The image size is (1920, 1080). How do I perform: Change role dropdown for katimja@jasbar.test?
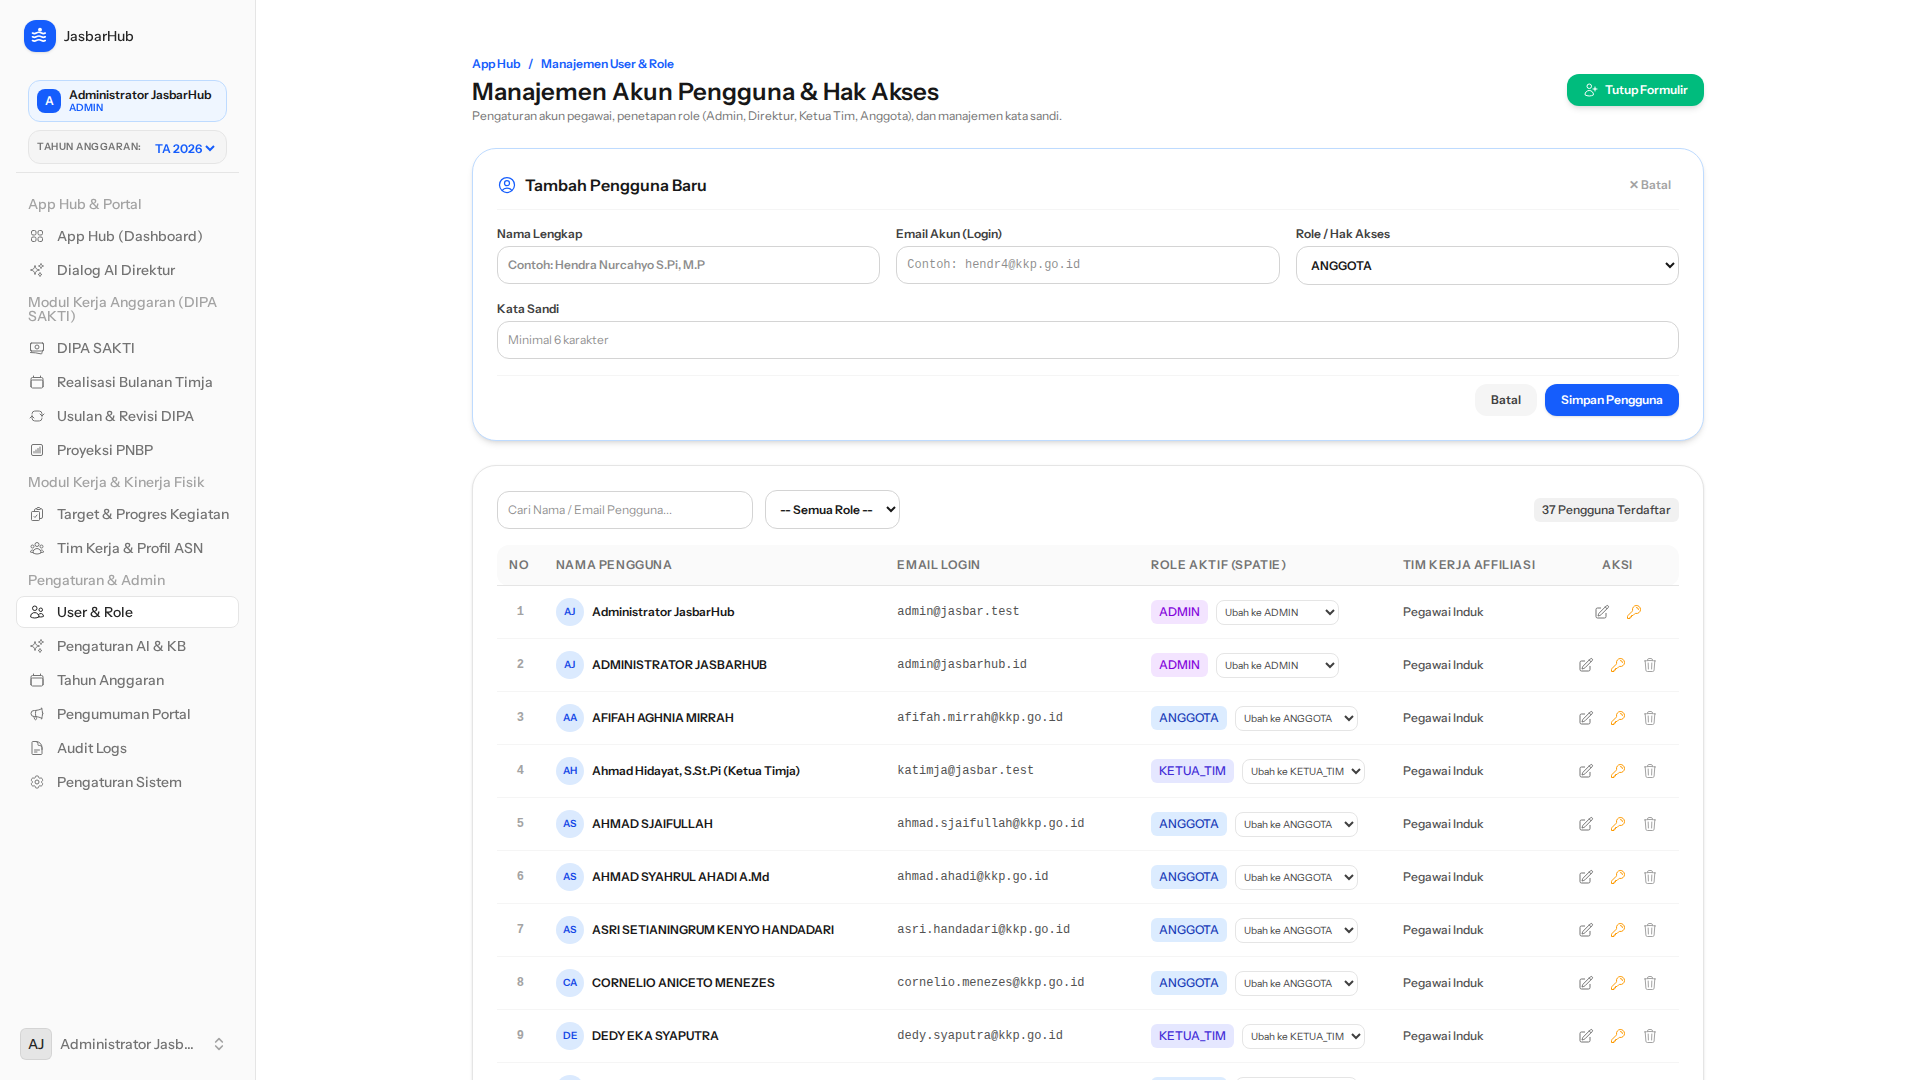(x=1303, y=771)
